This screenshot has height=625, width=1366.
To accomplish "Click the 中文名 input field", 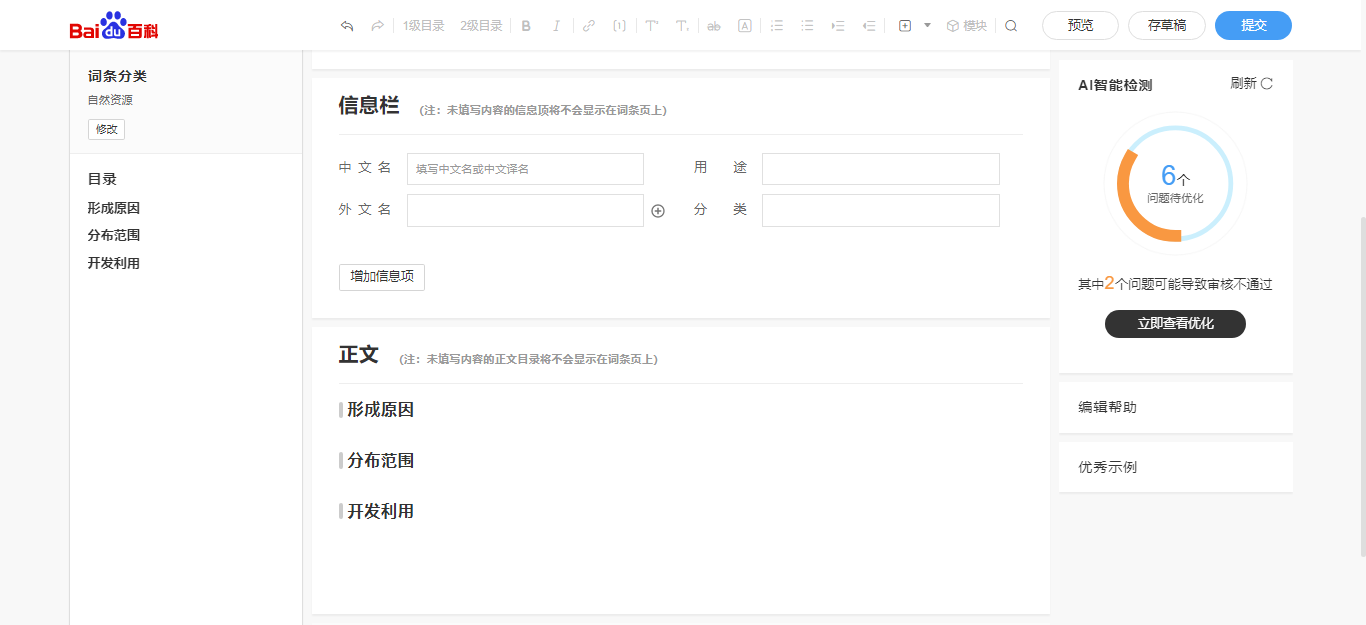I will pyautogui.click(x=525, y=169).
